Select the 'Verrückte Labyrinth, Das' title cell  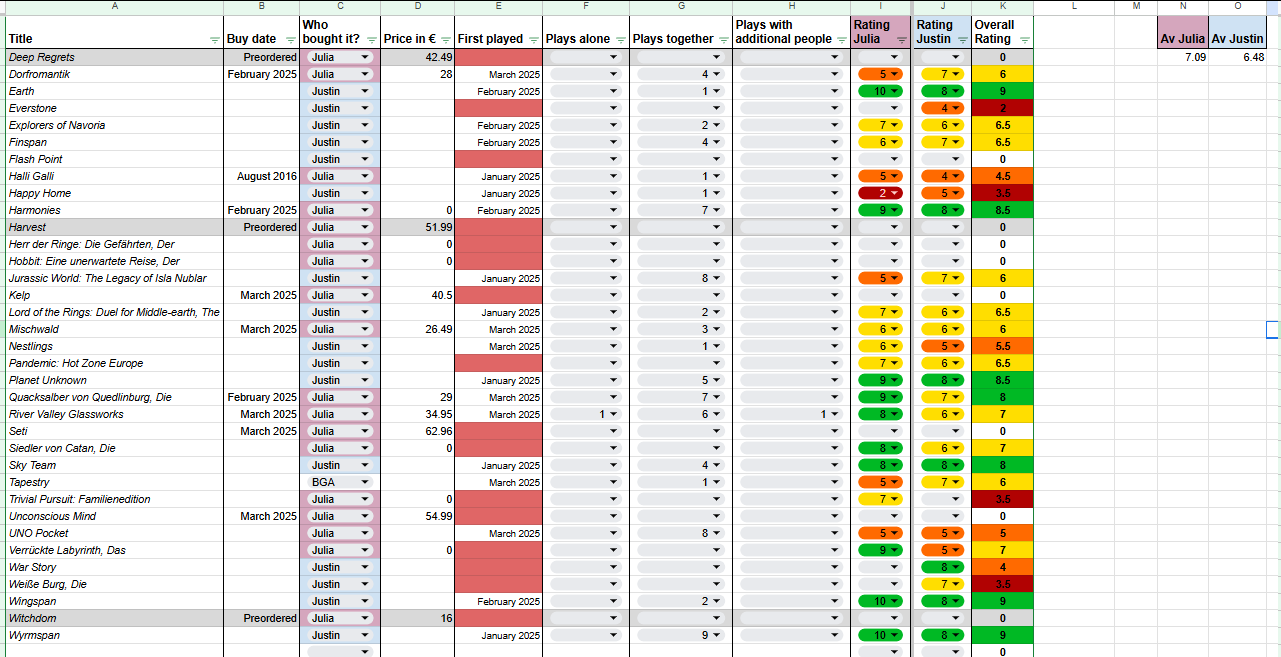[x=114, y=550]
